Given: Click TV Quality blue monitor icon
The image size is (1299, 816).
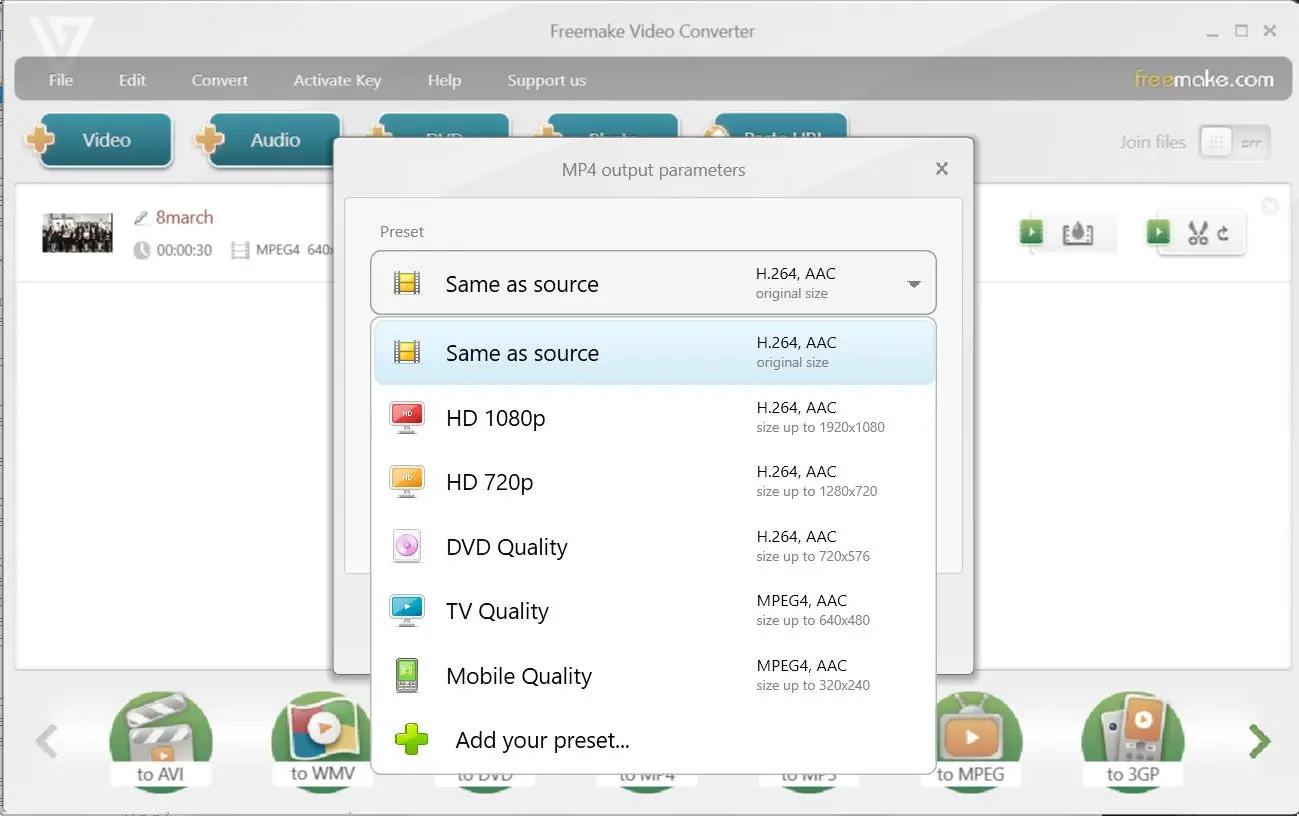Looking at the screenshot, I should [407, 611].
